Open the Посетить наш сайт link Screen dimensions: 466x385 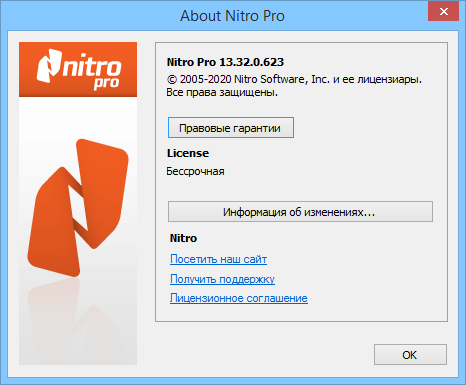pos(218,259)
